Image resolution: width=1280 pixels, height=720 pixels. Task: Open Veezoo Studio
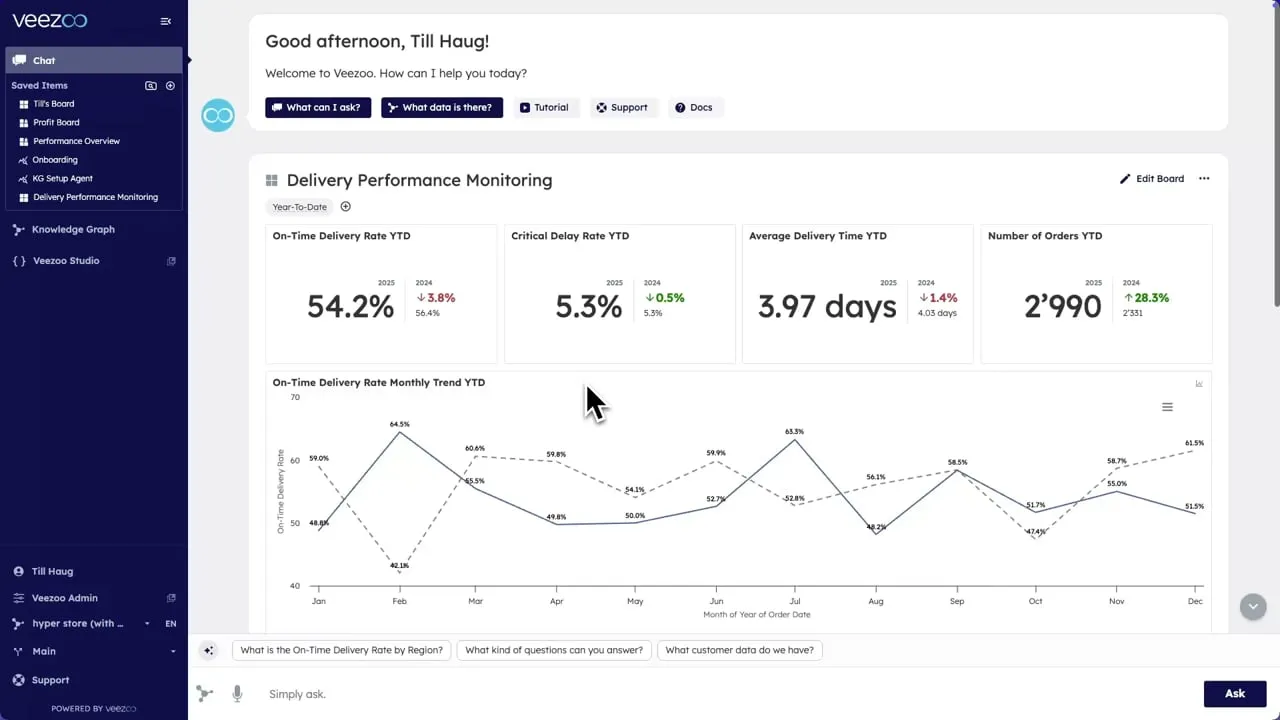[65, 261]
